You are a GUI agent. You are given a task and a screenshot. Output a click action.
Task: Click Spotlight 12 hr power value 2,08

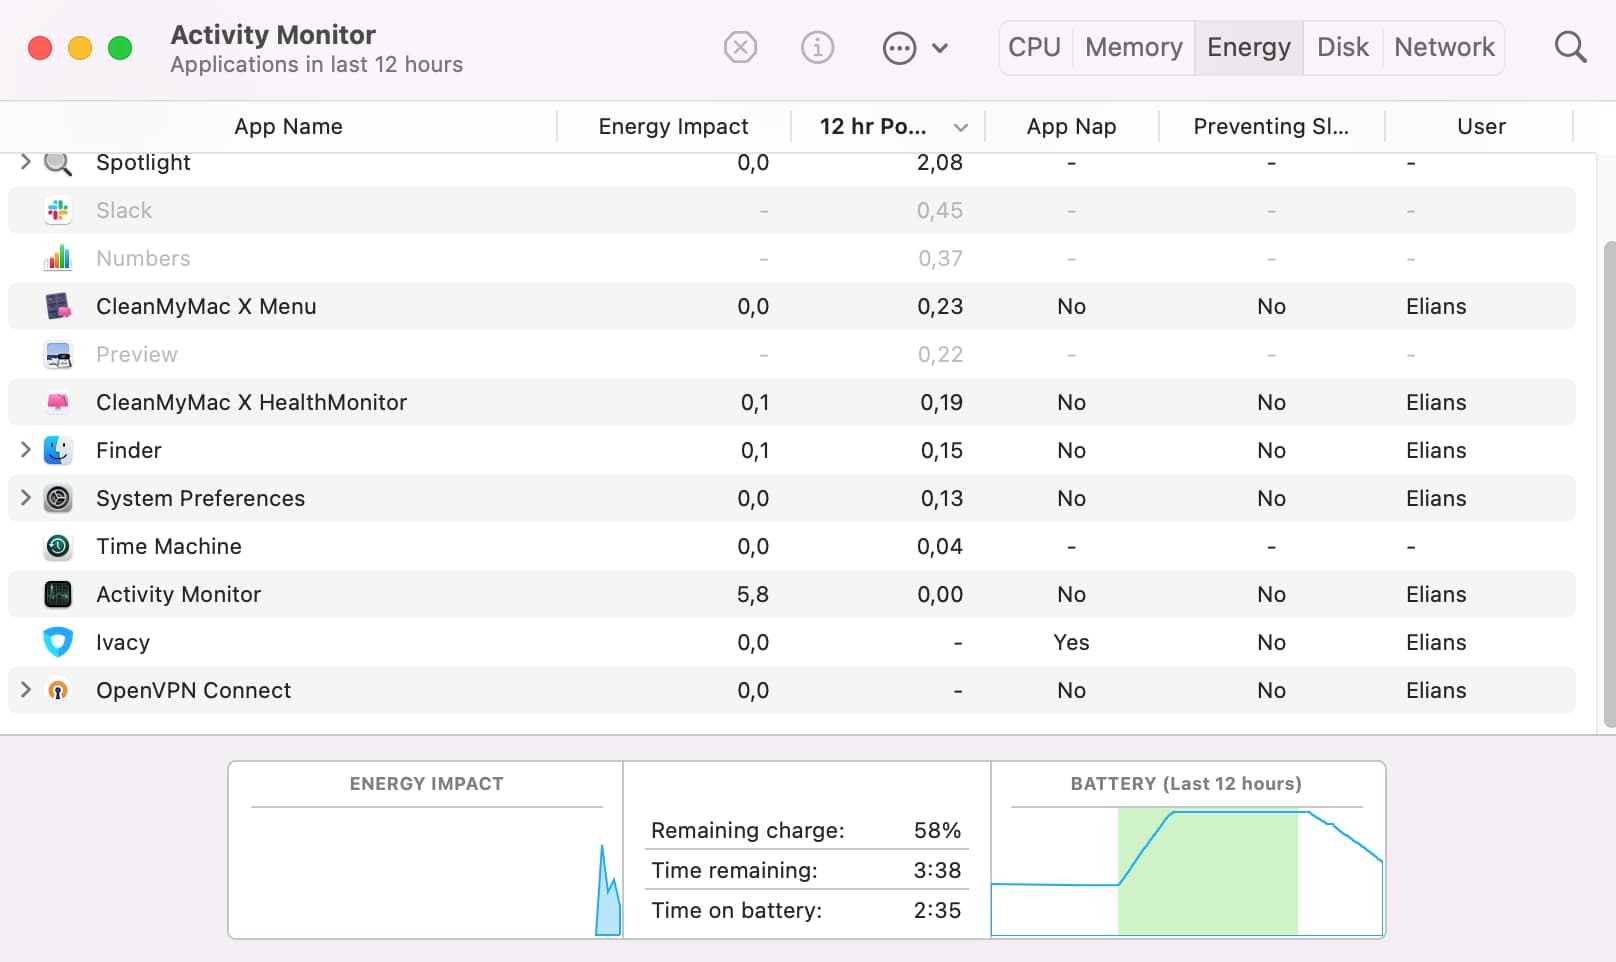coord(939,162)
